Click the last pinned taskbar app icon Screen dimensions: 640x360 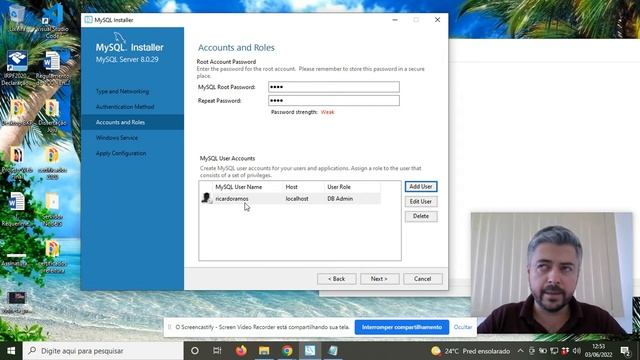tap(333, 351)
